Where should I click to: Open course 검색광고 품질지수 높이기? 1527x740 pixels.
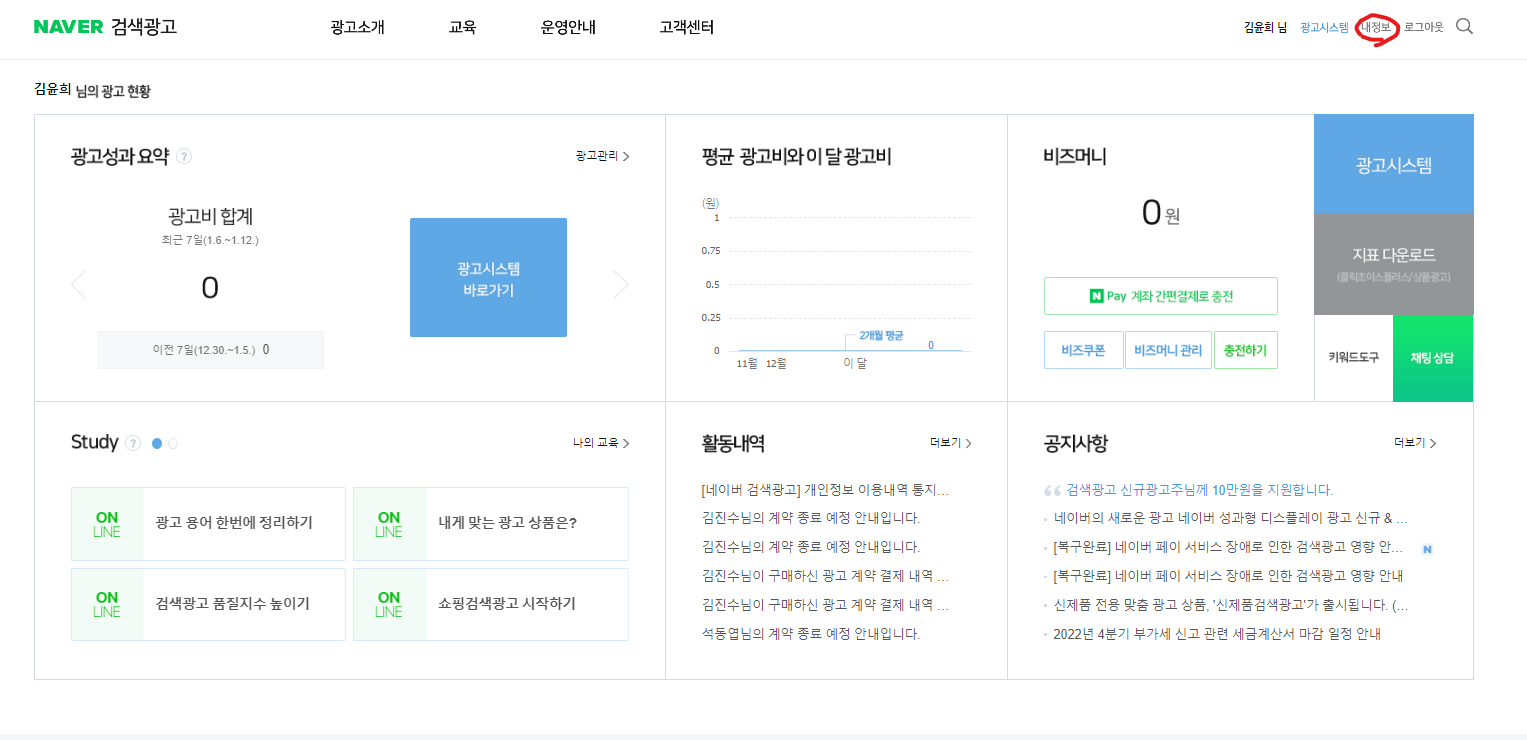coord(208,604)
